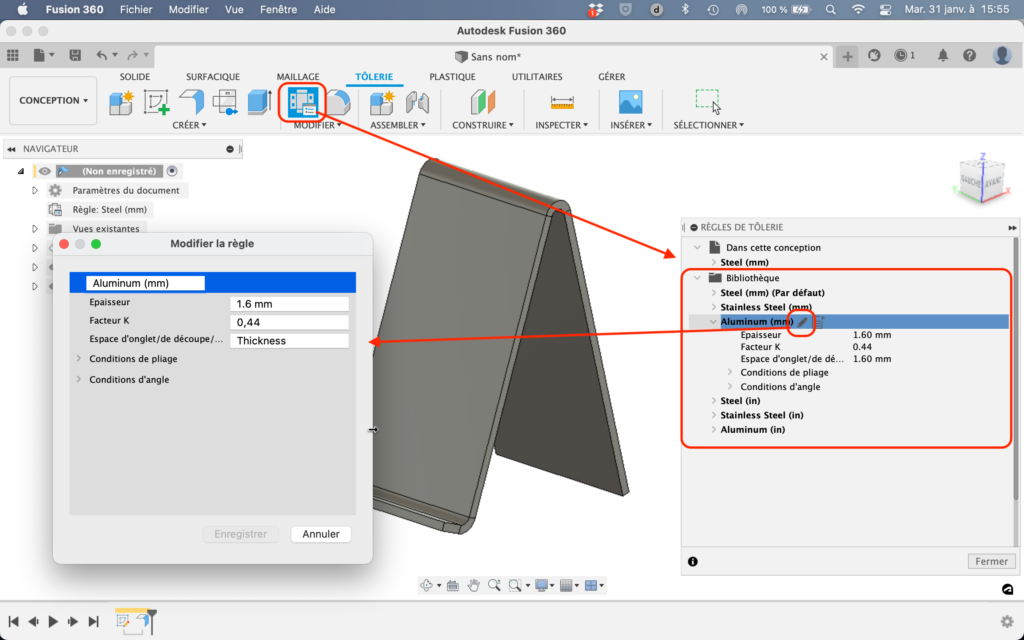This screenshot has height=640, width=1024.
Task: Open the Sheet Metal Rules tool
Action: (302, 103)
